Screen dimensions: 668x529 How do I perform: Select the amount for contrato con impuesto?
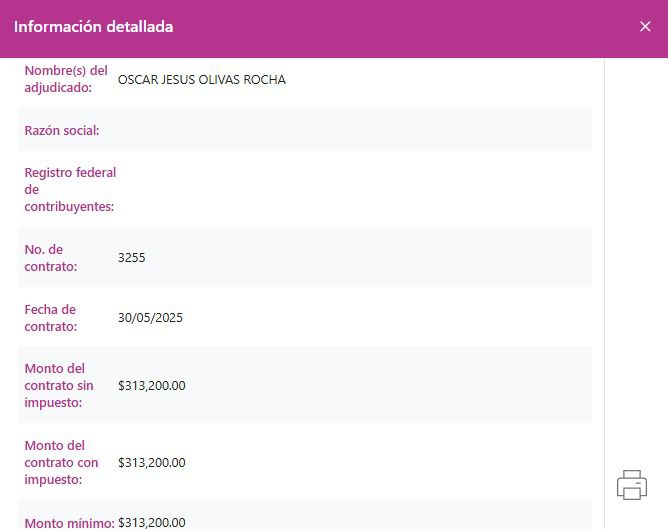click(151, 463)
